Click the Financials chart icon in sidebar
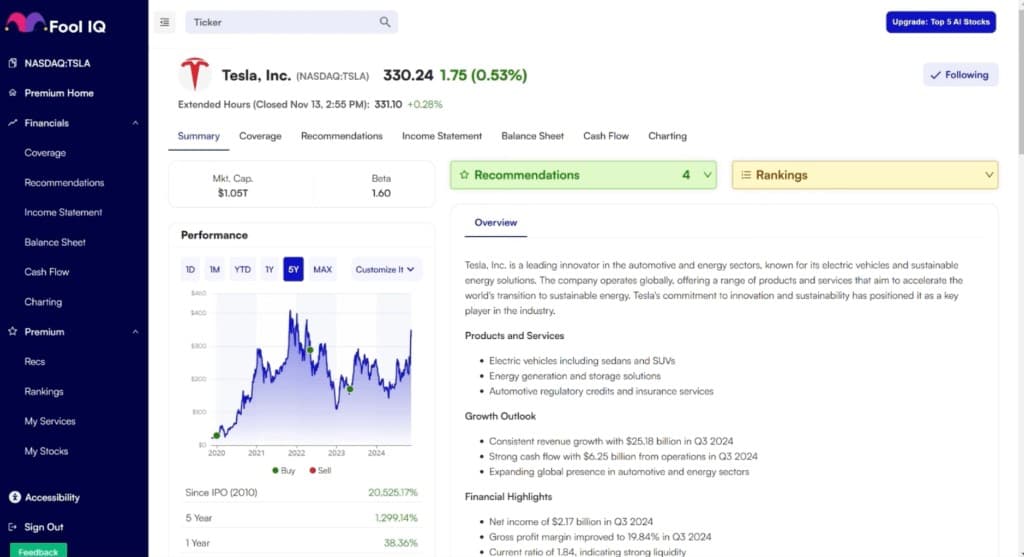This screenshot has width=1024, height=557. 12,123
